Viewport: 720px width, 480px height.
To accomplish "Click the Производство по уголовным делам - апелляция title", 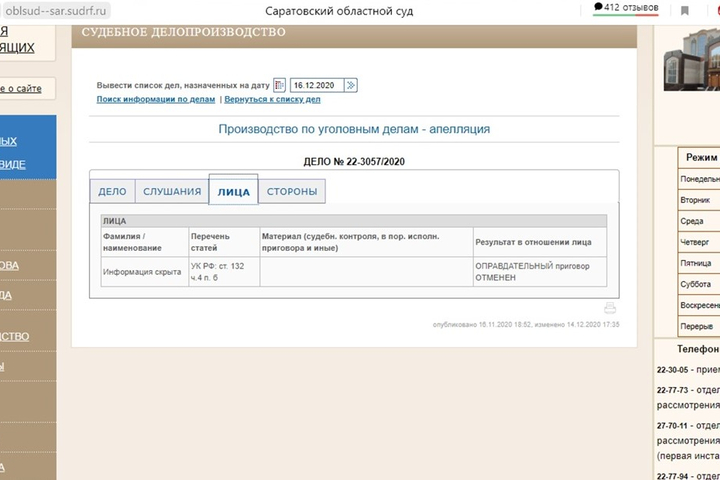I will [x=354, y=129].
